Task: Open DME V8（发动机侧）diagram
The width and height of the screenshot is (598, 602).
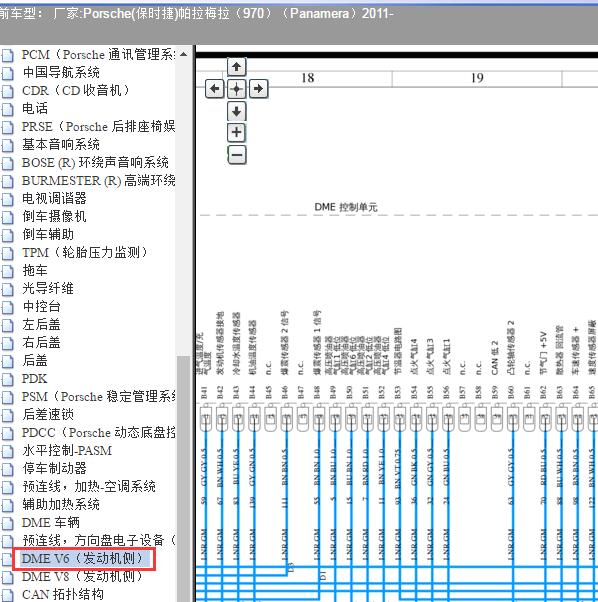Action: pyautogui.click(x=82, y=576)
